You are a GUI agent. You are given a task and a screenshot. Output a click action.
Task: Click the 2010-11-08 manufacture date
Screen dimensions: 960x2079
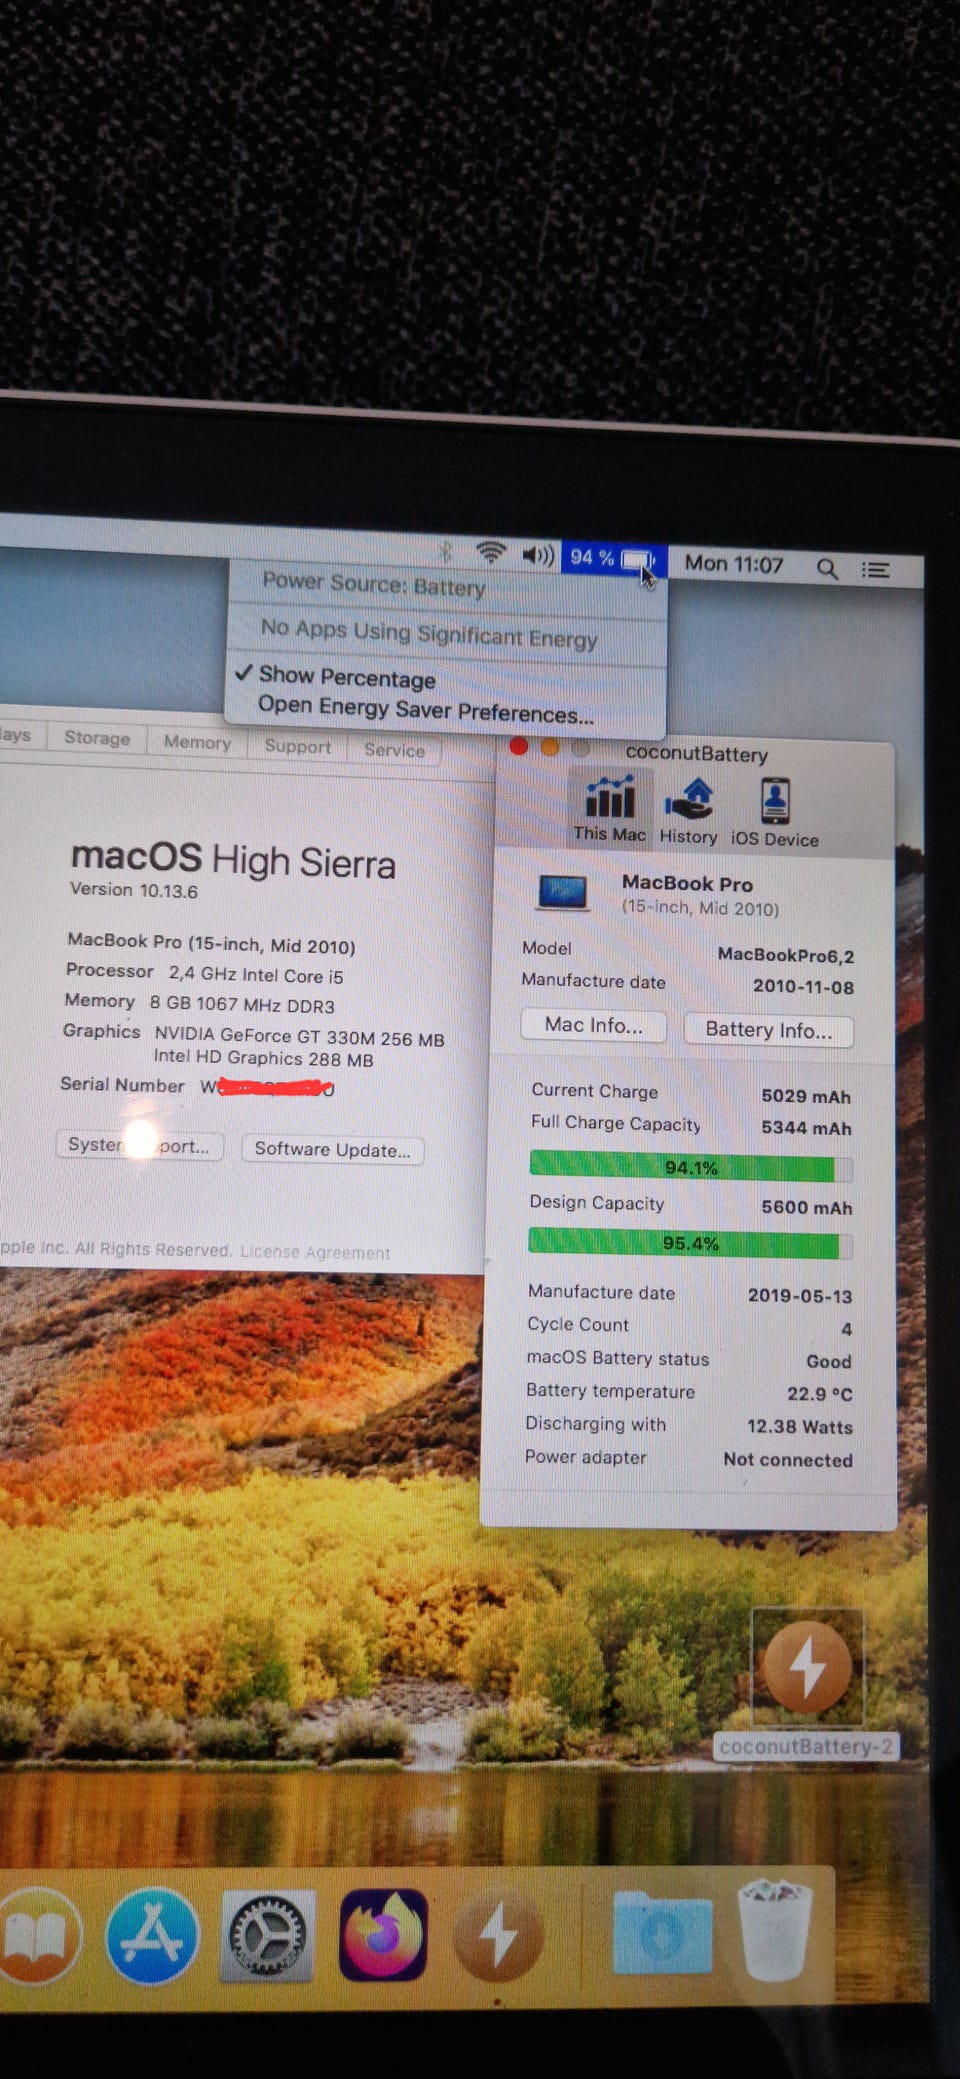pyautogui.click(x=803, y=987)
